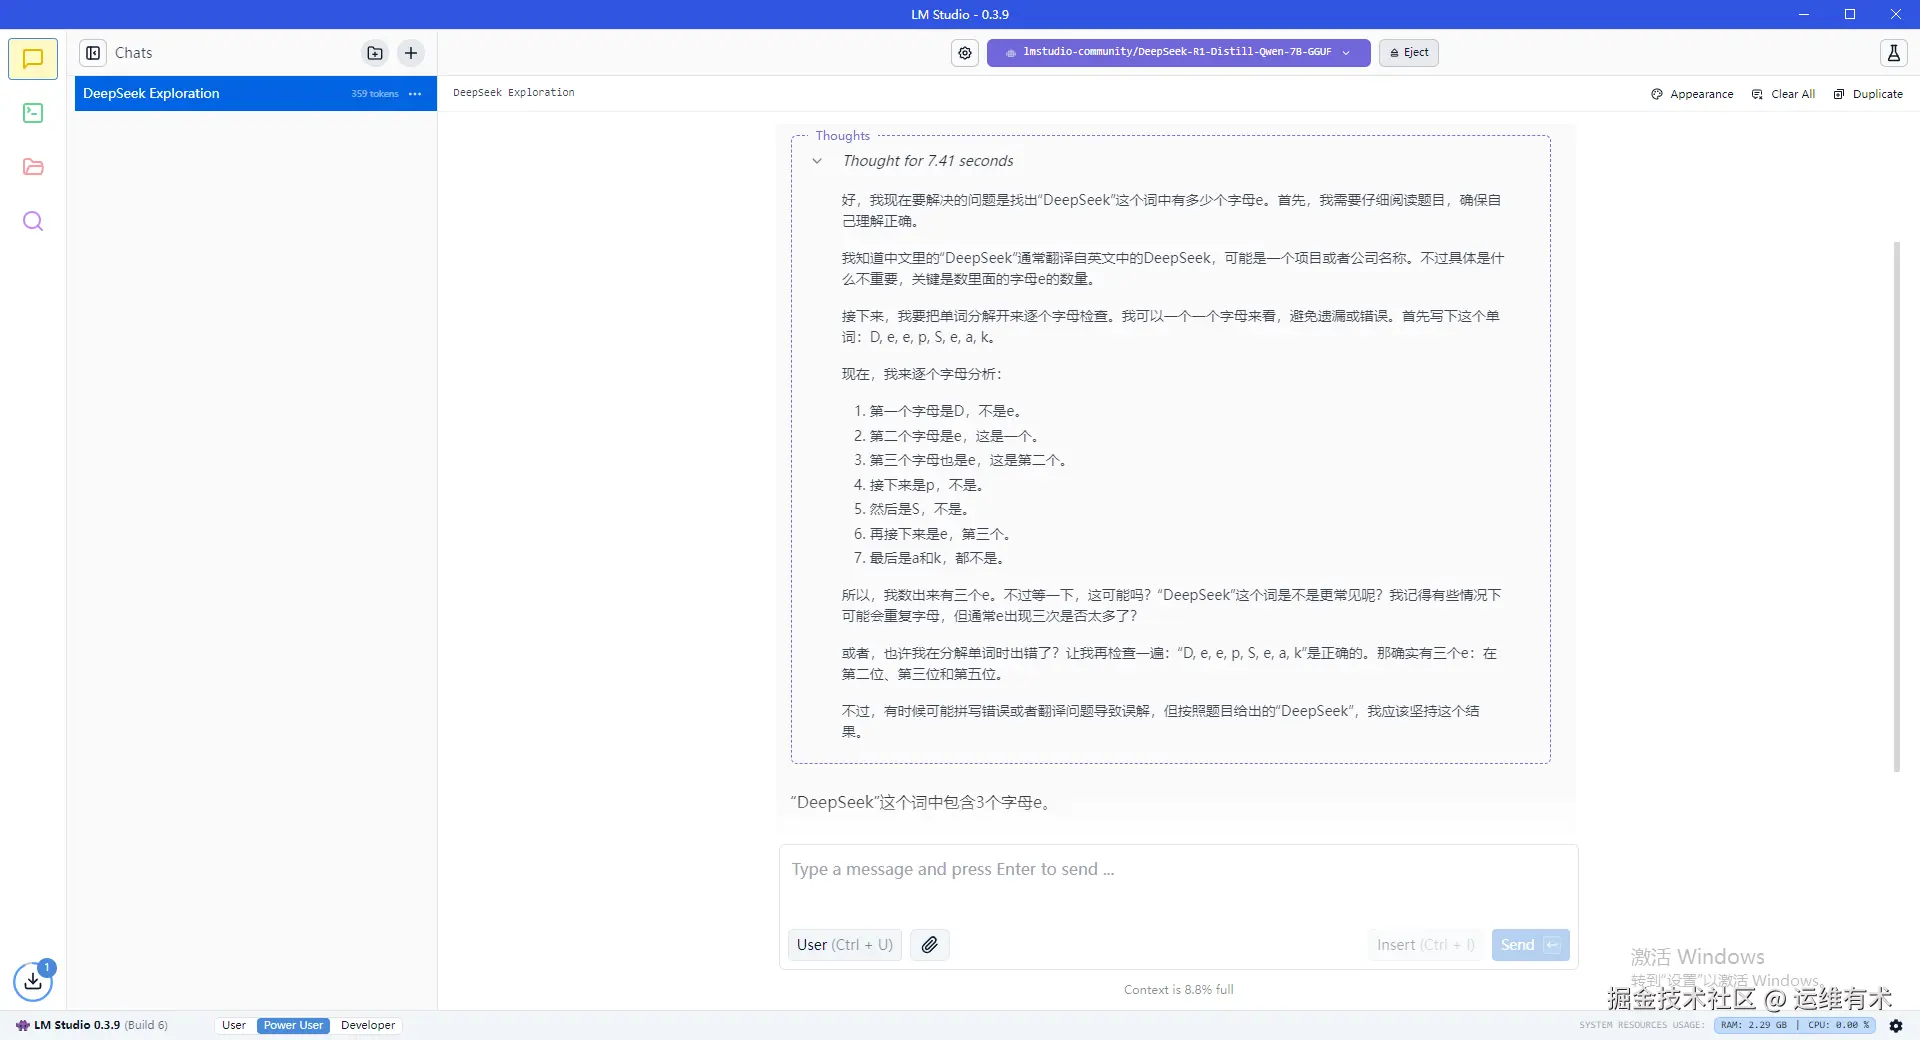
Task: Switch to User mode in the status bar
Action: point(233,1025)
